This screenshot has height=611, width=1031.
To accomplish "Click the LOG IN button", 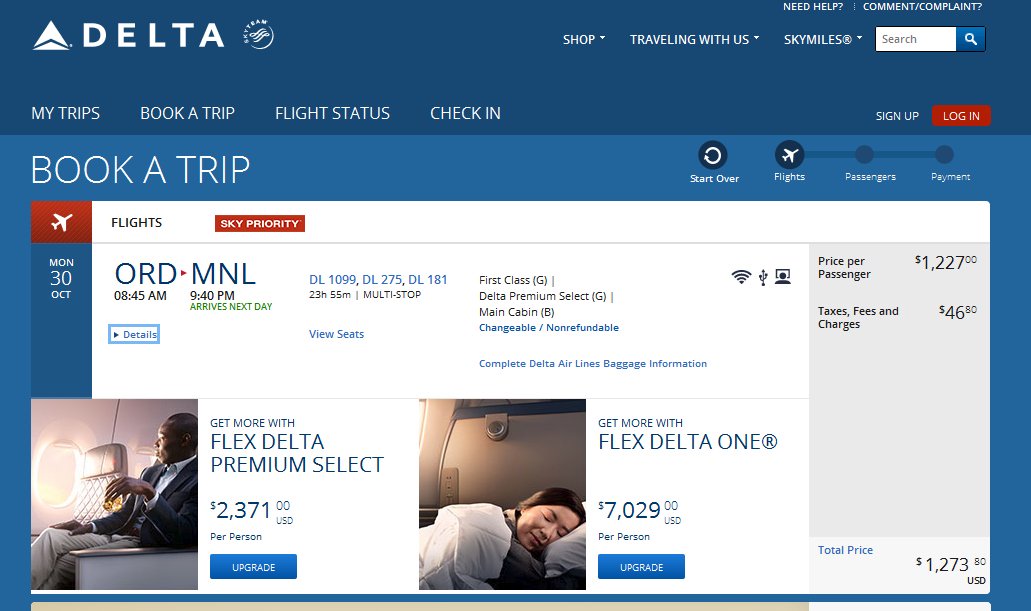I will [961, 116].
